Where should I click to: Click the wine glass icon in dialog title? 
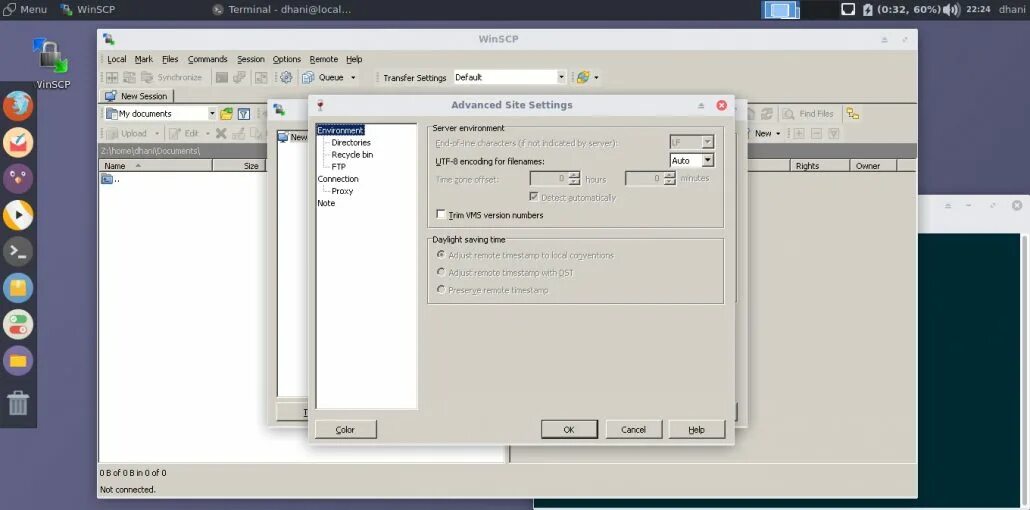tap(321, 105)
